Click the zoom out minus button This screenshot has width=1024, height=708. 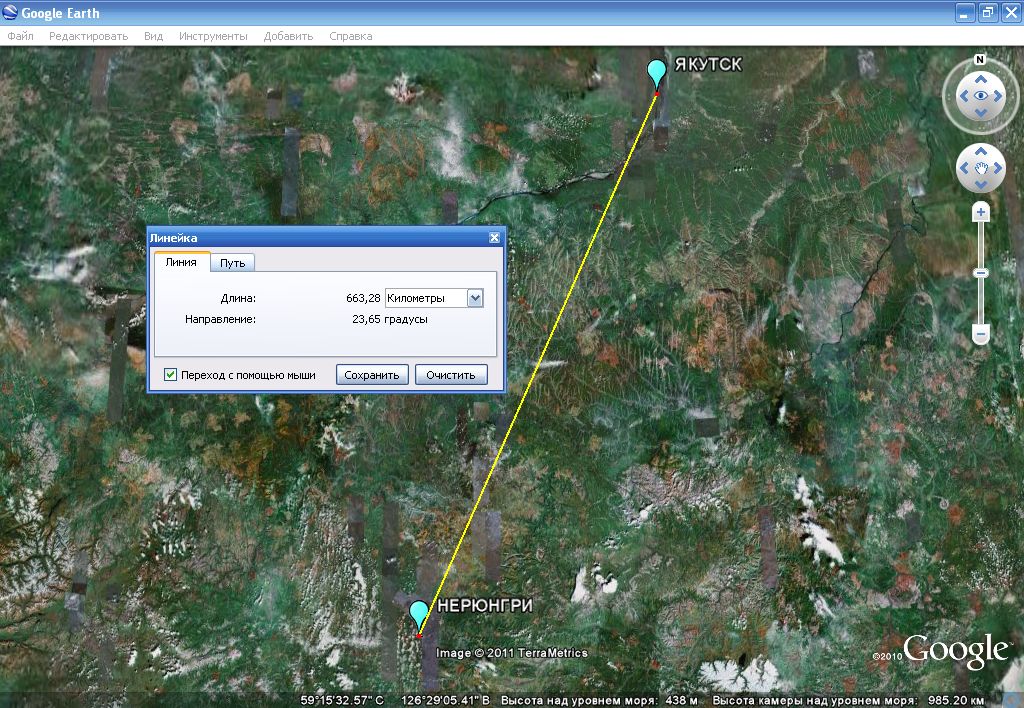click(x=981, y=333)
